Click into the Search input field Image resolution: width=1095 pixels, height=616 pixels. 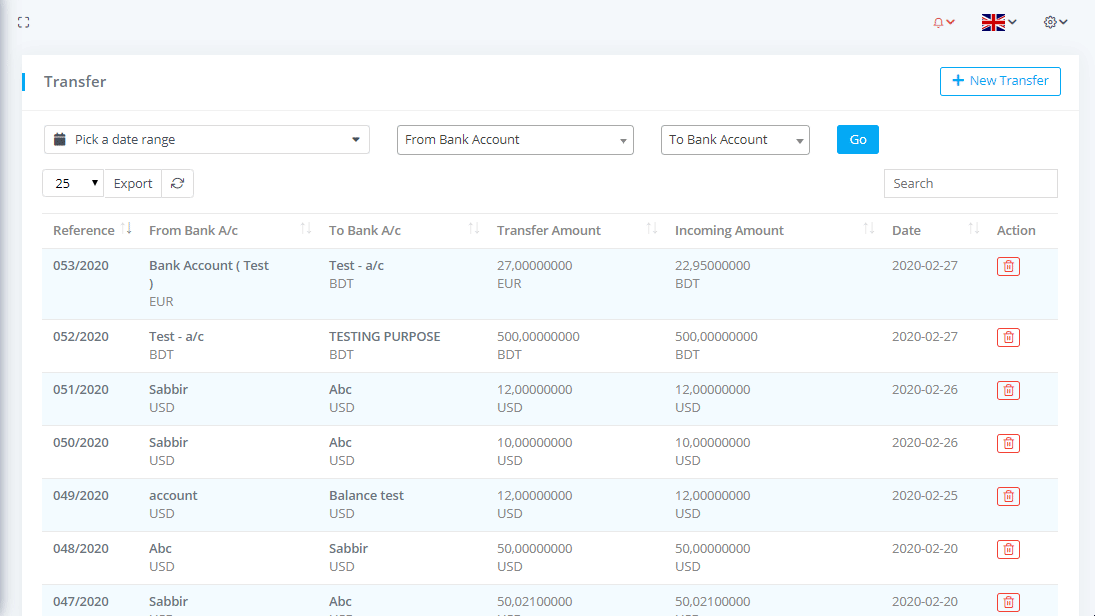[x=970, y=184]
